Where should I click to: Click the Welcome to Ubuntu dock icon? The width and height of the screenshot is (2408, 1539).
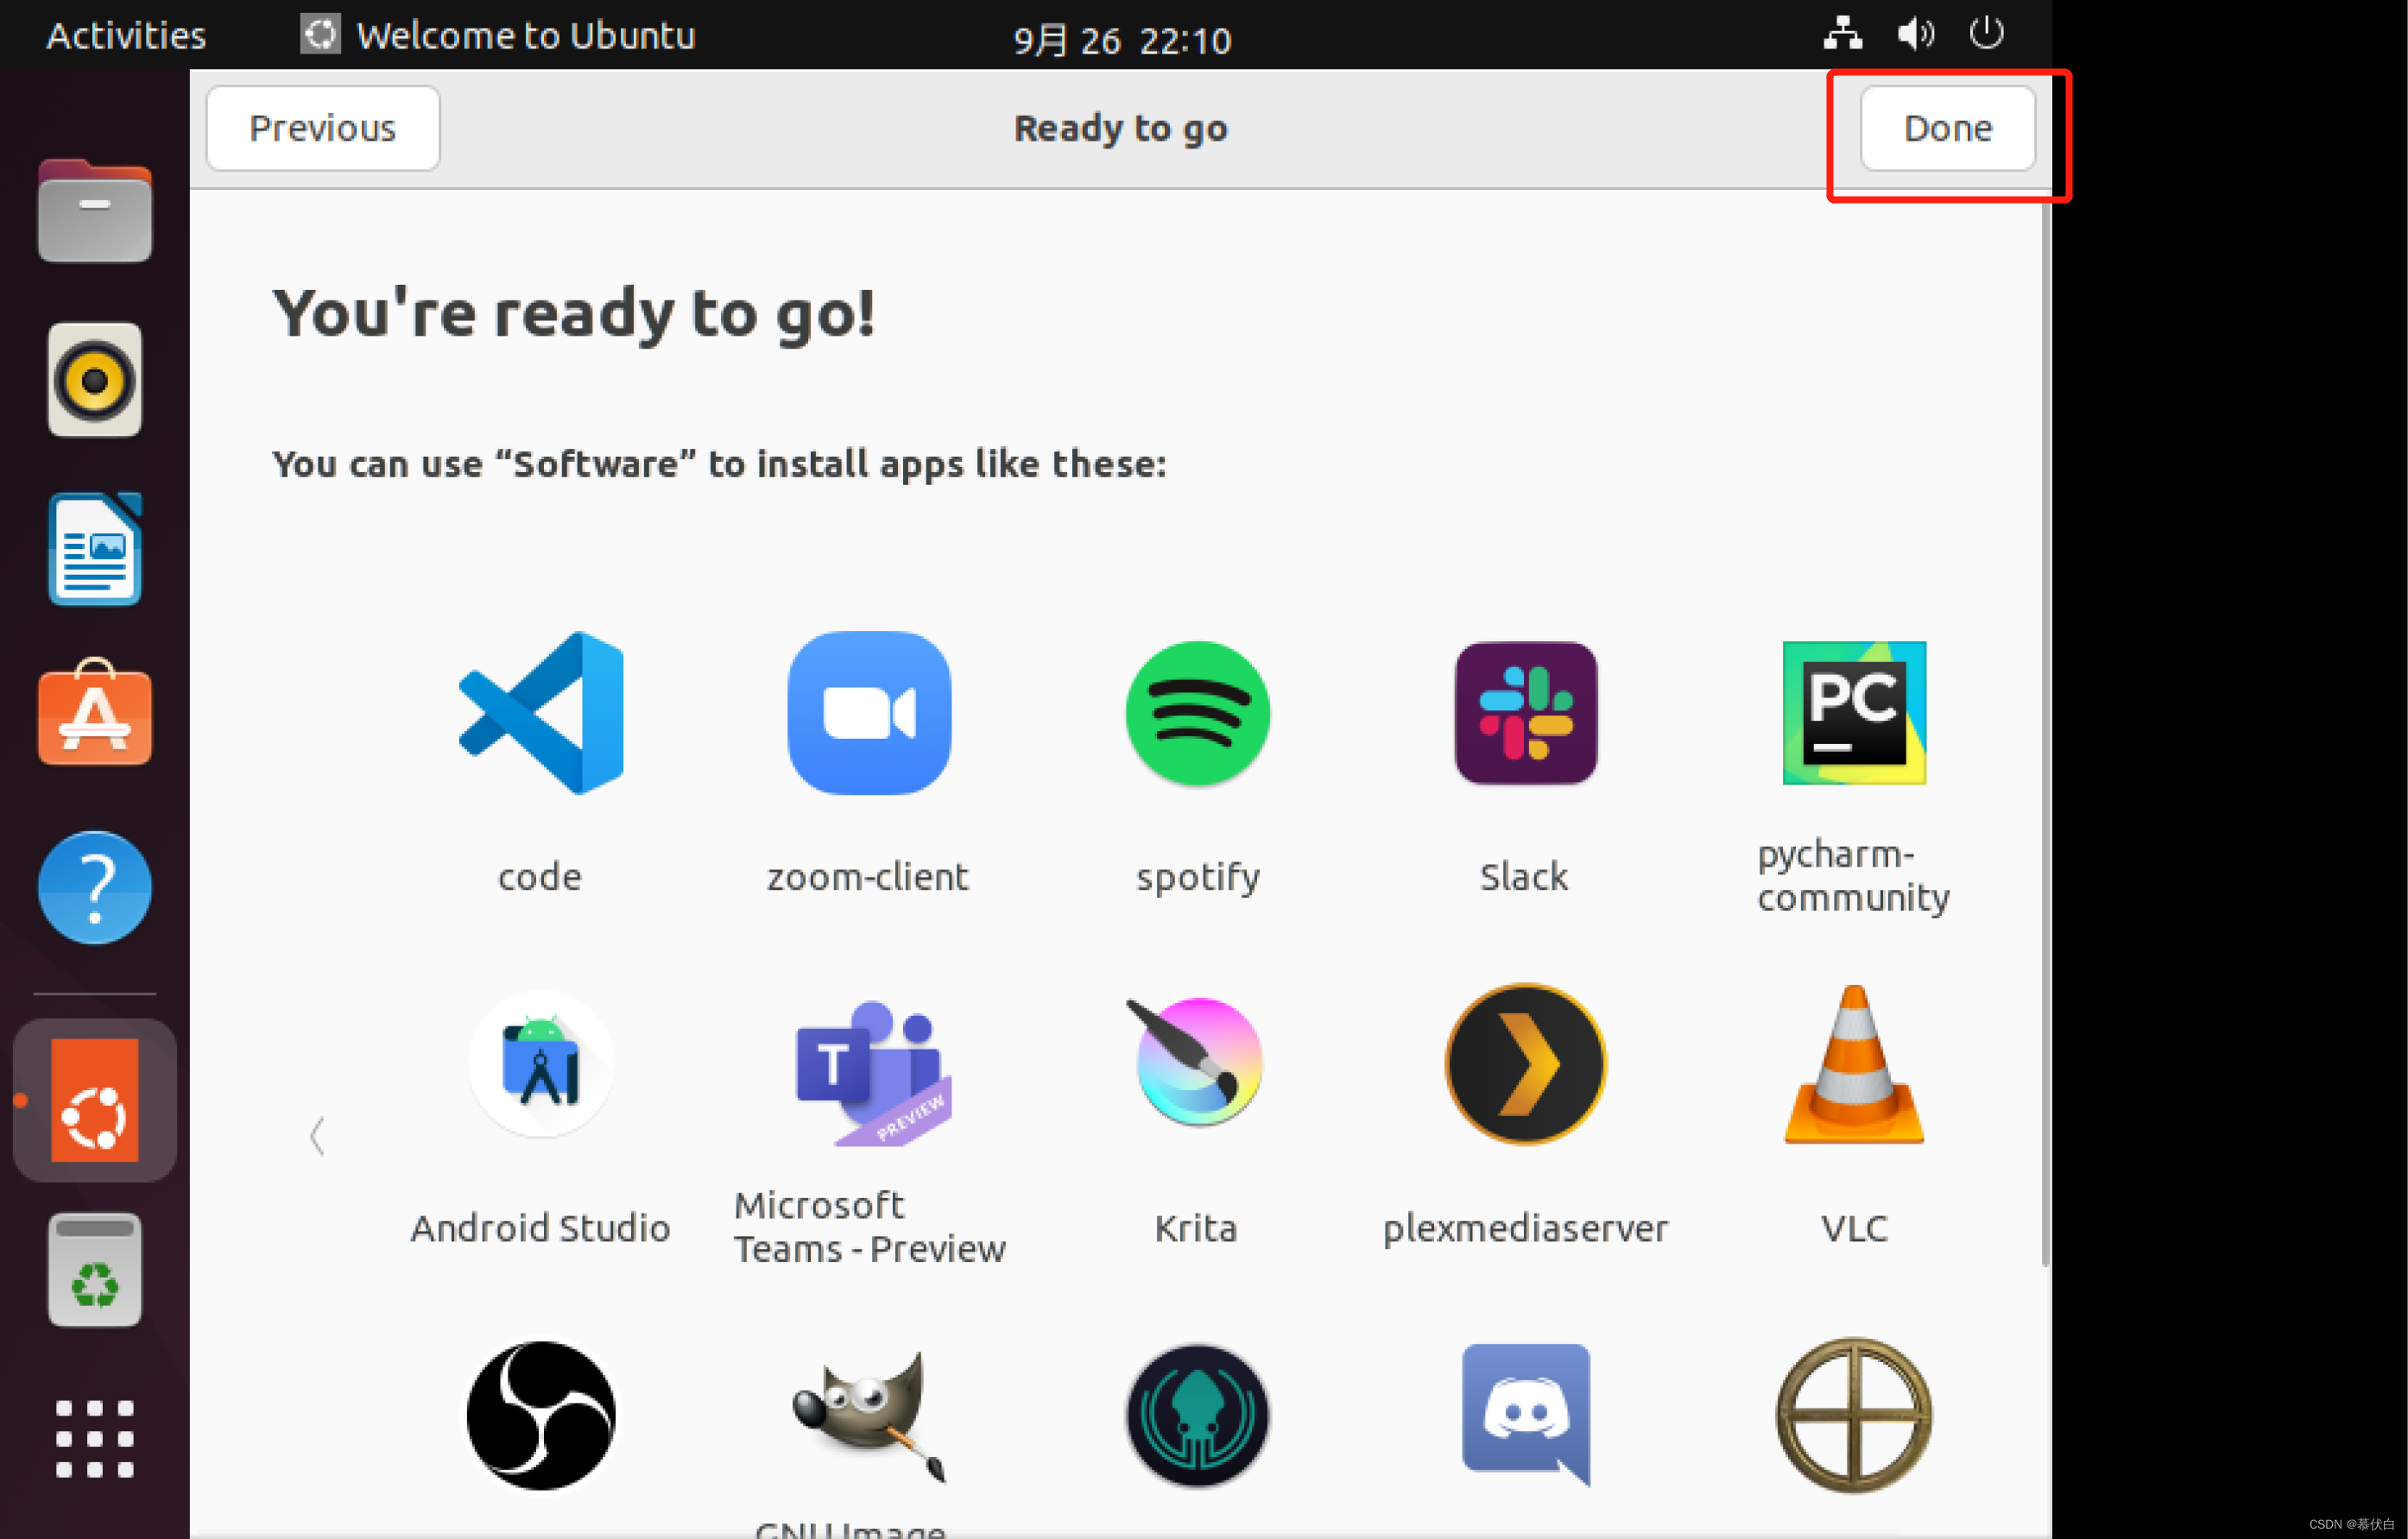point(95,1100)
